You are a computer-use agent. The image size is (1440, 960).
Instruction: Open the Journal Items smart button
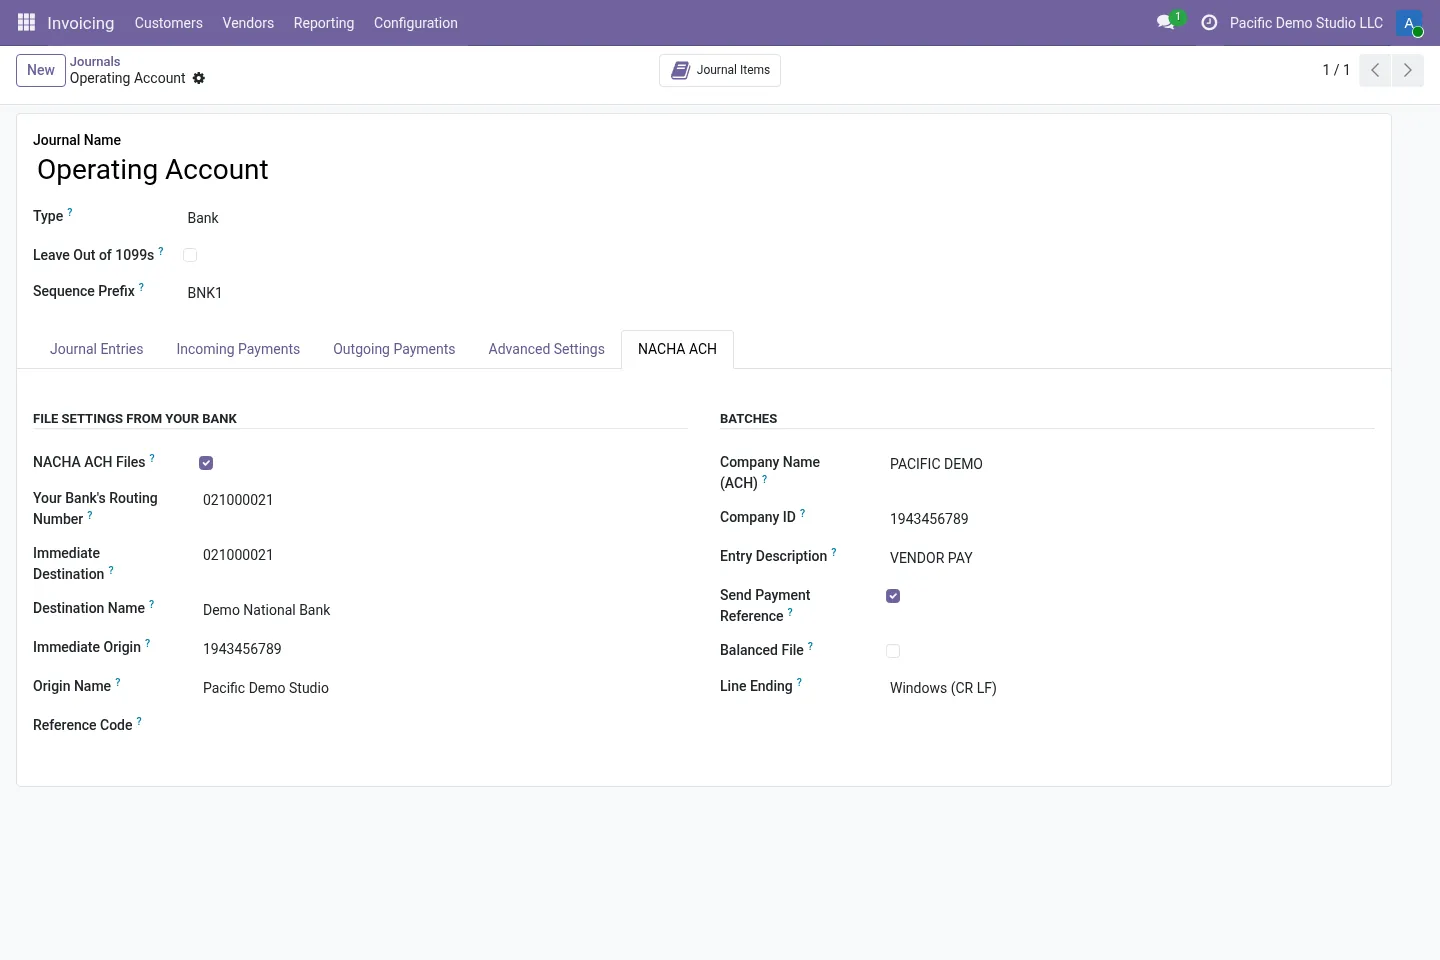point(720,70)
